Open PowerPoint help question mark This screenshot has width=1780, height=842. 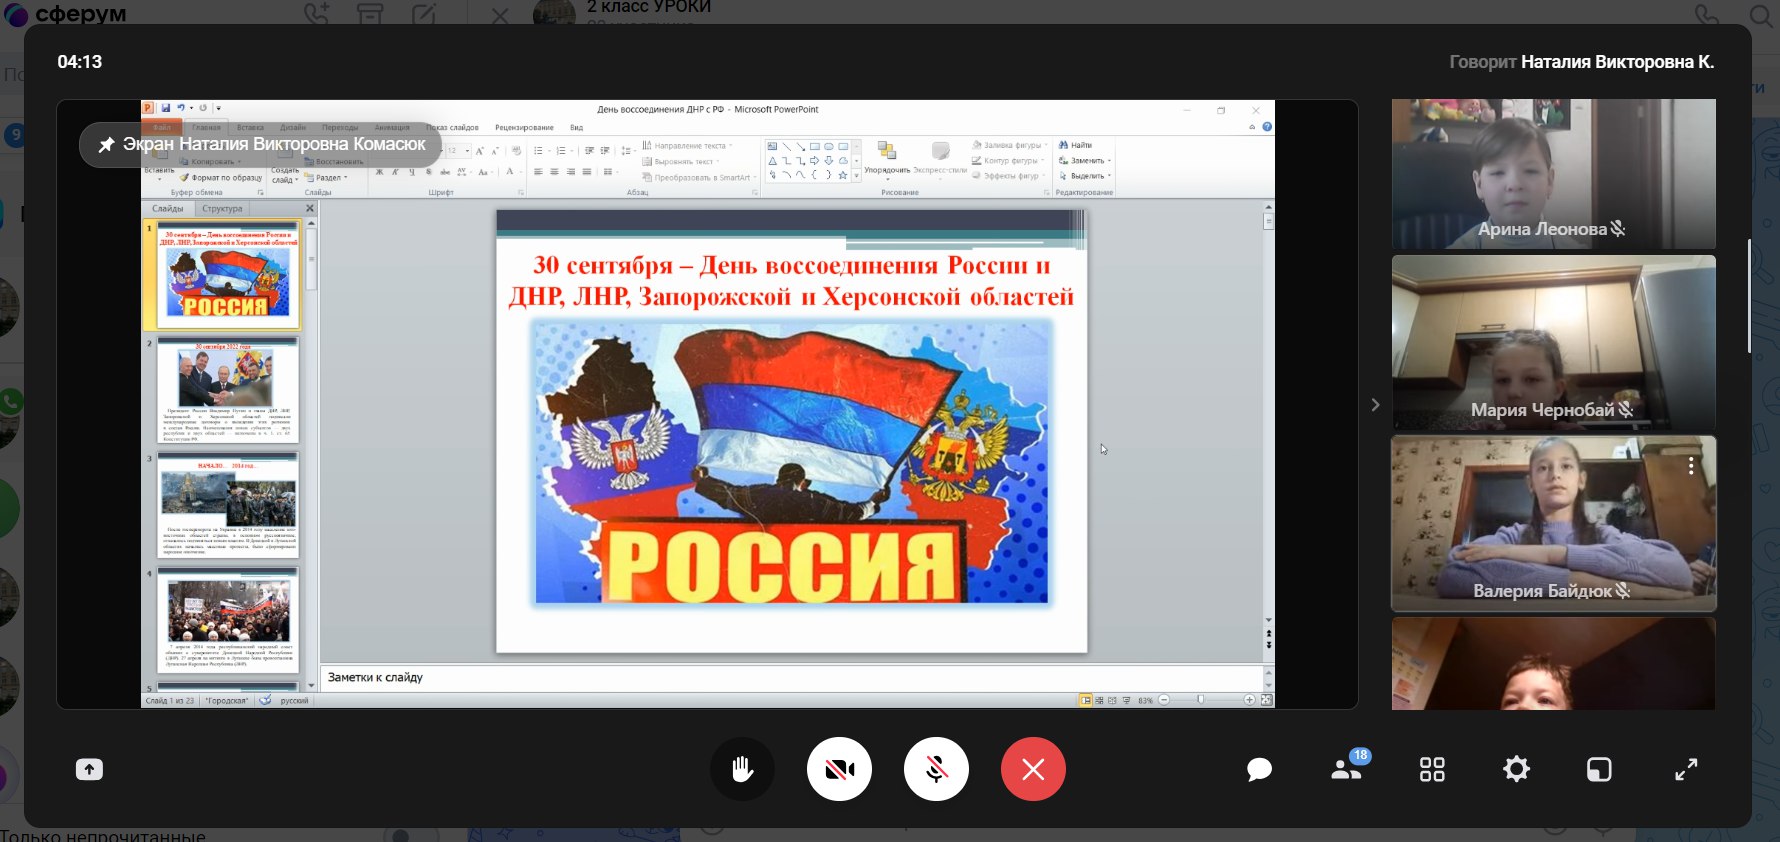tap(1267, 127)
